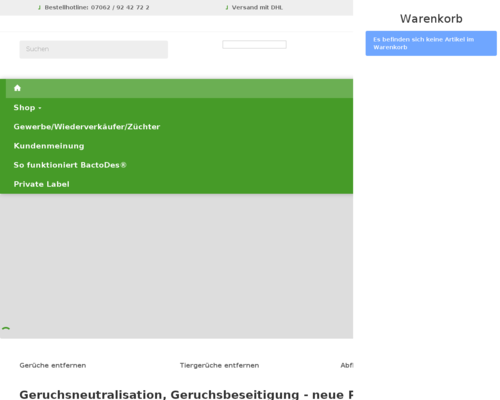Select the empty box beside the search field
The width and height of the screenshot is (500, 400).
coord(254,44)
